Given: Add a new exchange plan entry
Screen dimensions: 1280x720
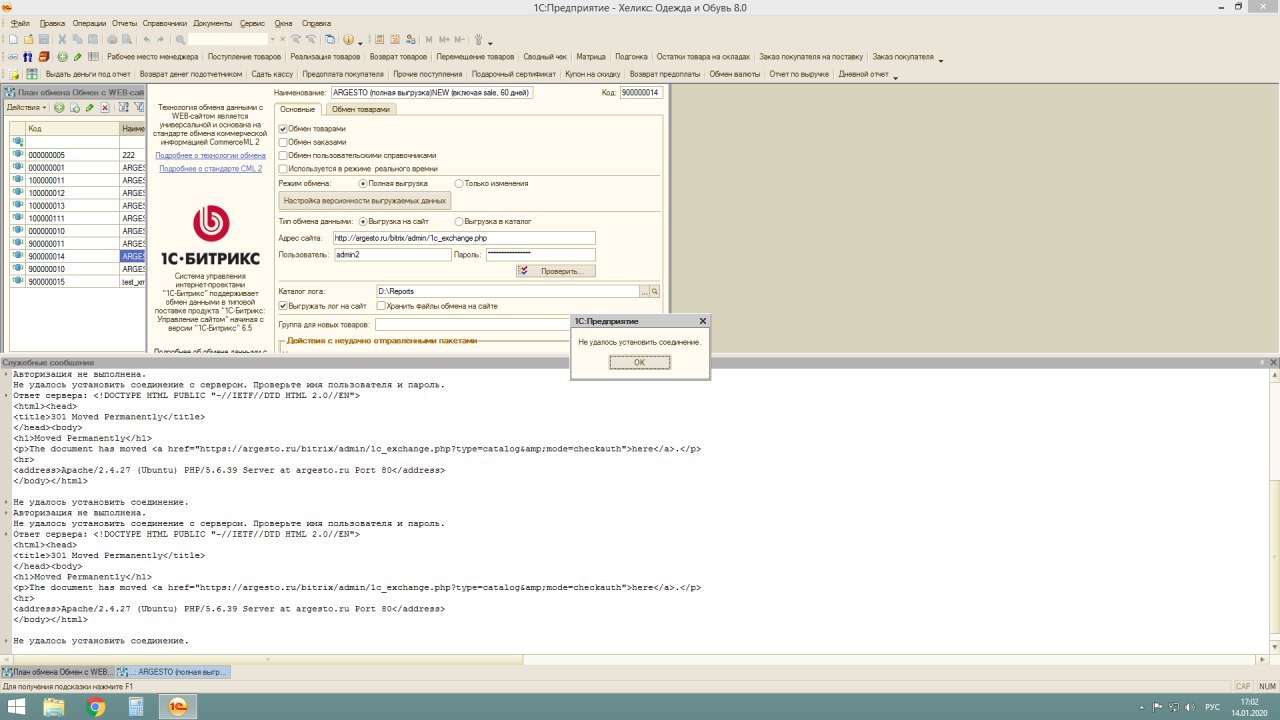Looking at the screenshot, I should click(59, 107).
